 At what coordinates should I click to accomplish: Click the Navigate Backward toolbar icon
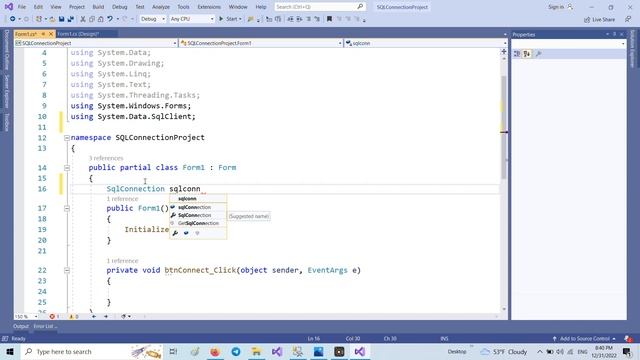[x=13, y=19]
